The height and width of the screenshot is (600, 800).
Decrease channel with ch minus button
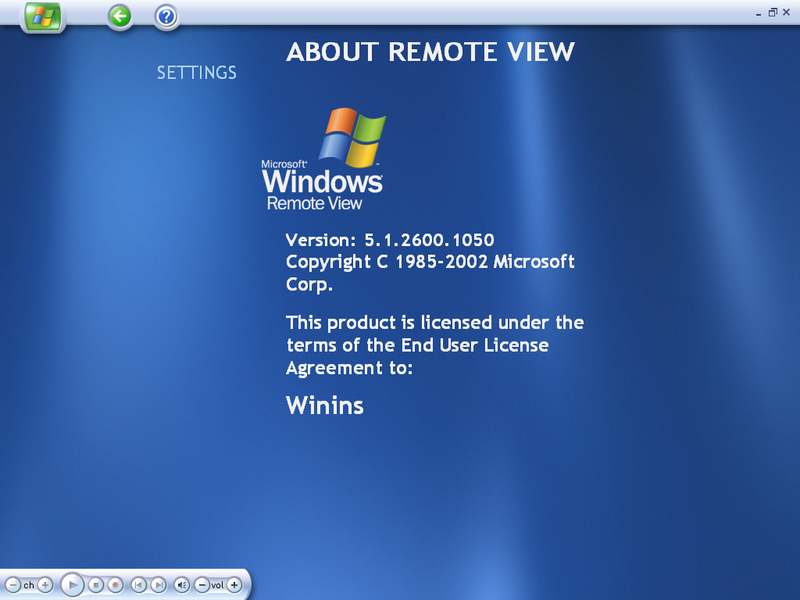[x=13, y=585]
